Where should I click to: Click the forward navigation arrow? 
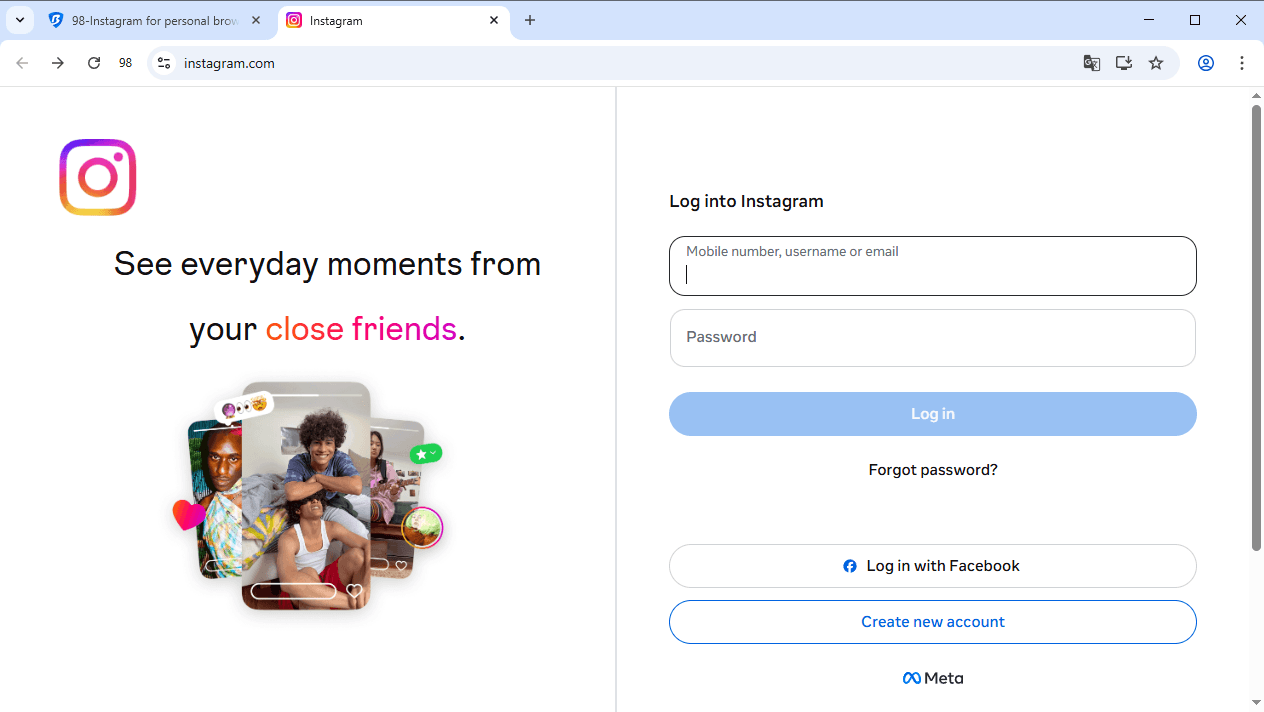pos(58,62)
